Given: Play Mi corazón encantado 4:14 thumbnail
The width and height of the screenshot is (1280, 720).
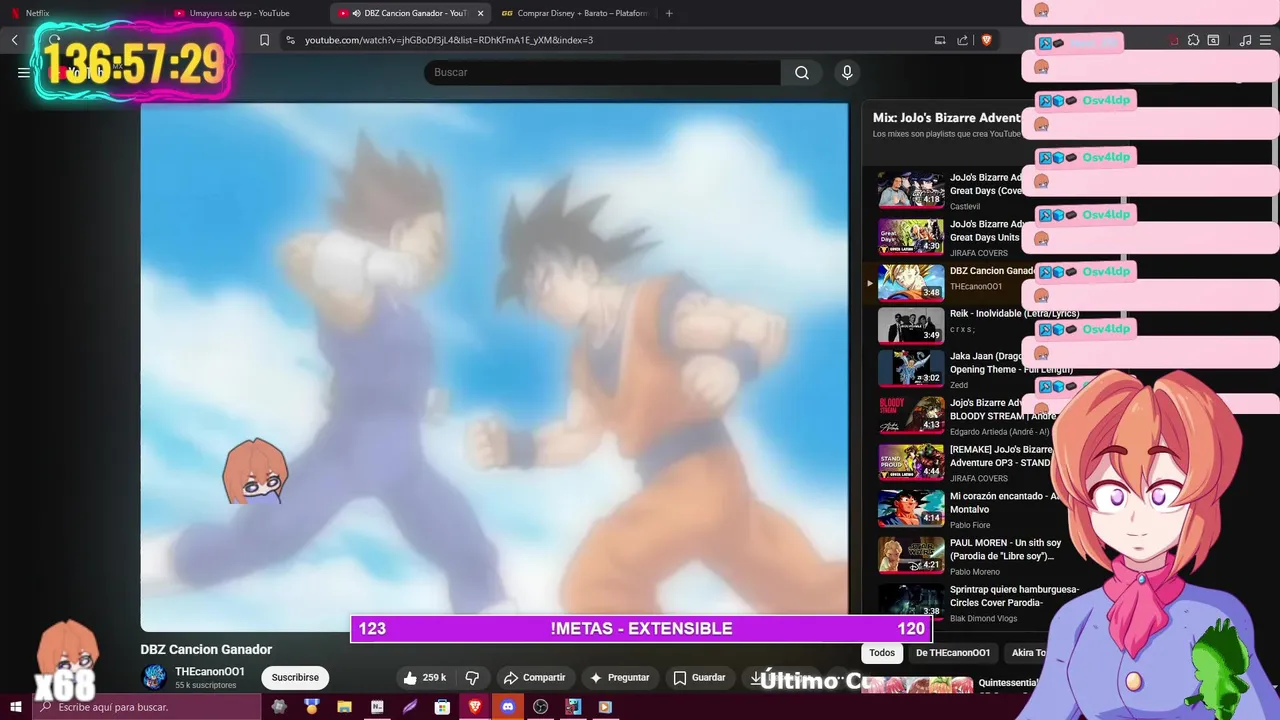Looking at the screenshot, I should coord(911,508).
